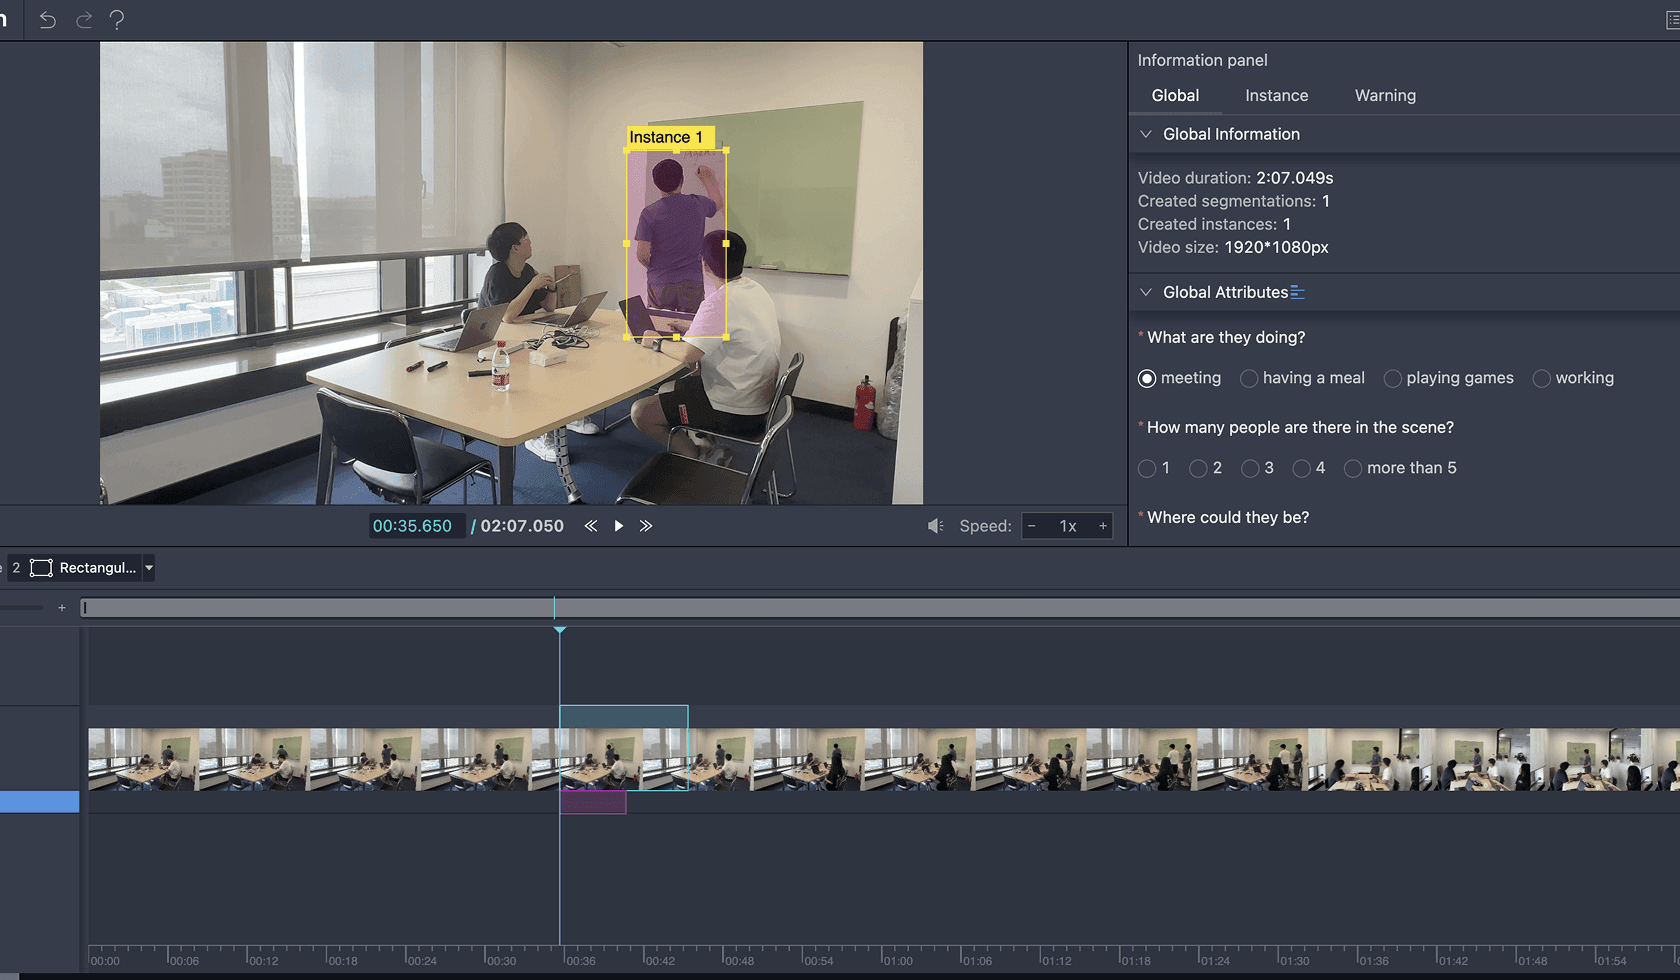The image size is (1680, 980).
Task: Increase playback speed with plus button
Action: click(x=1103, y=526)
